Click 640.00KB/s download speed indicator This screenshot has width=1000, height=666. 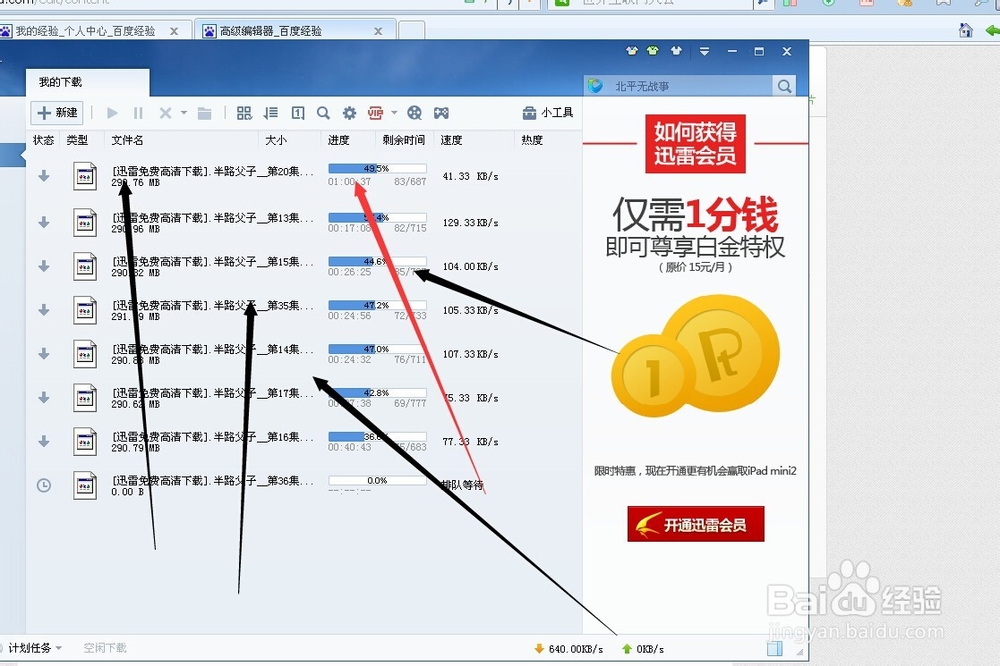click(x=569, y=649)
